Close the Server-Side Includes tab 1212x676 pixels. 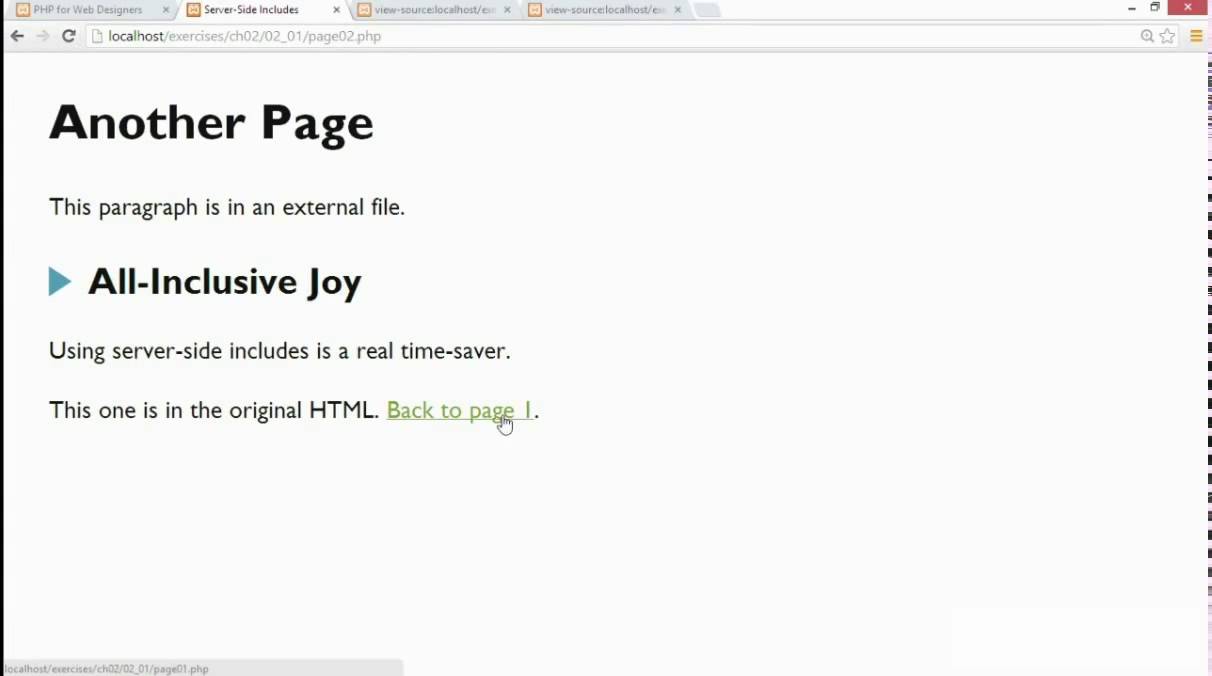(336, 10)
